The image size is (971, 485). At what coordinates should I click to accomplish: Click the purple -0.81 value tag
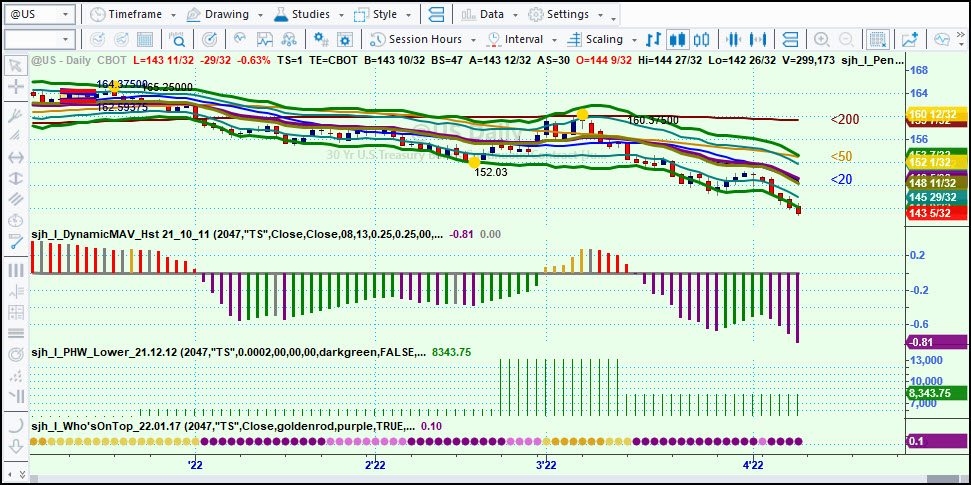point(936,342)
